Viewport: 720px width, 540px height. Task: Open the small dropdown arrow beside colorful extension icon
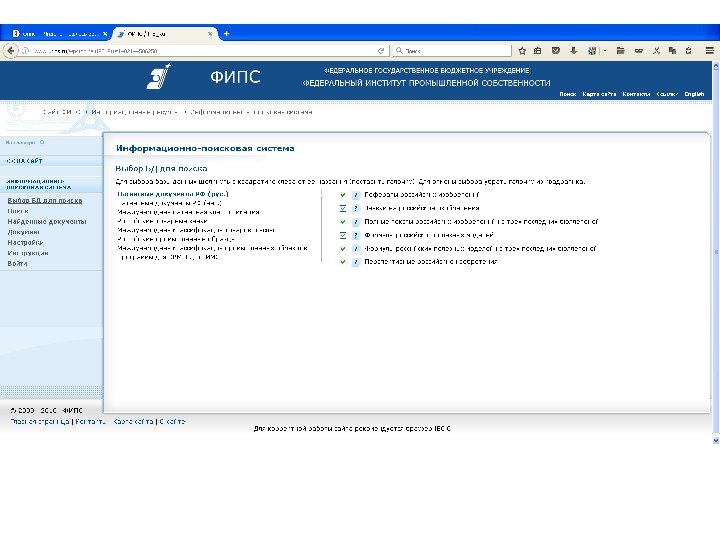605,51
